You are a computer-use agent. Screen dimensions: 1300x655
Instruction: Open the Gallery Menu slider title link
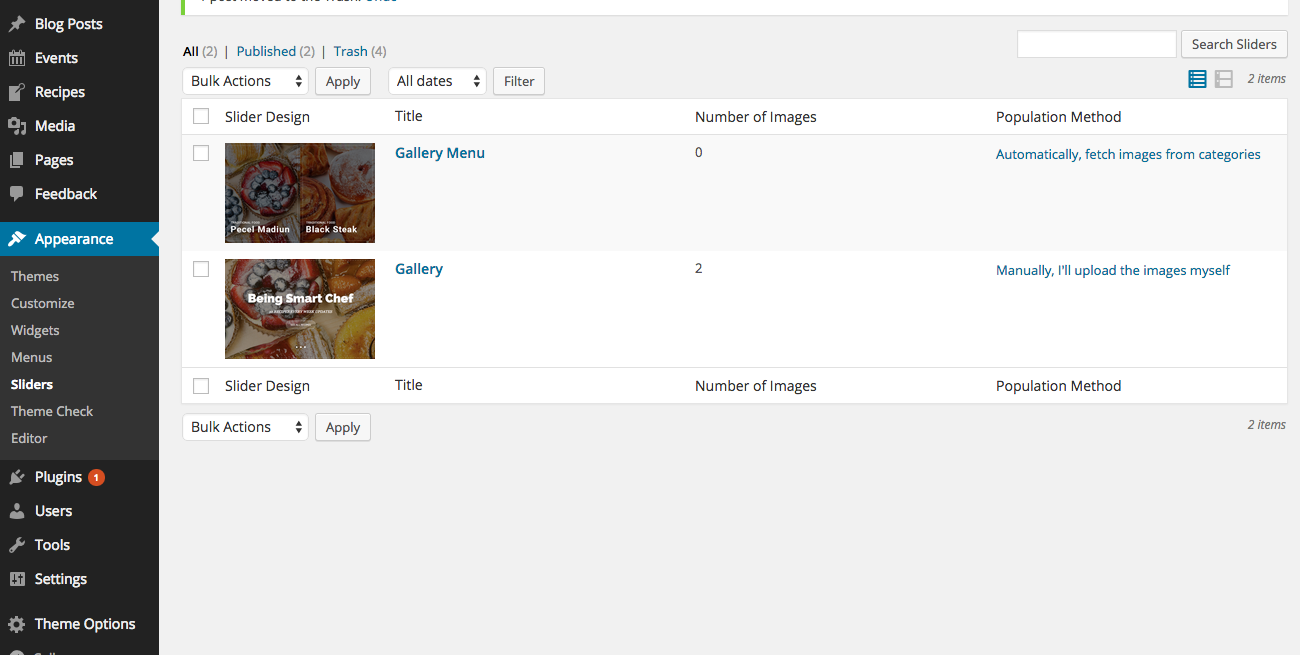pyautogui.click(x=440, y=153)
